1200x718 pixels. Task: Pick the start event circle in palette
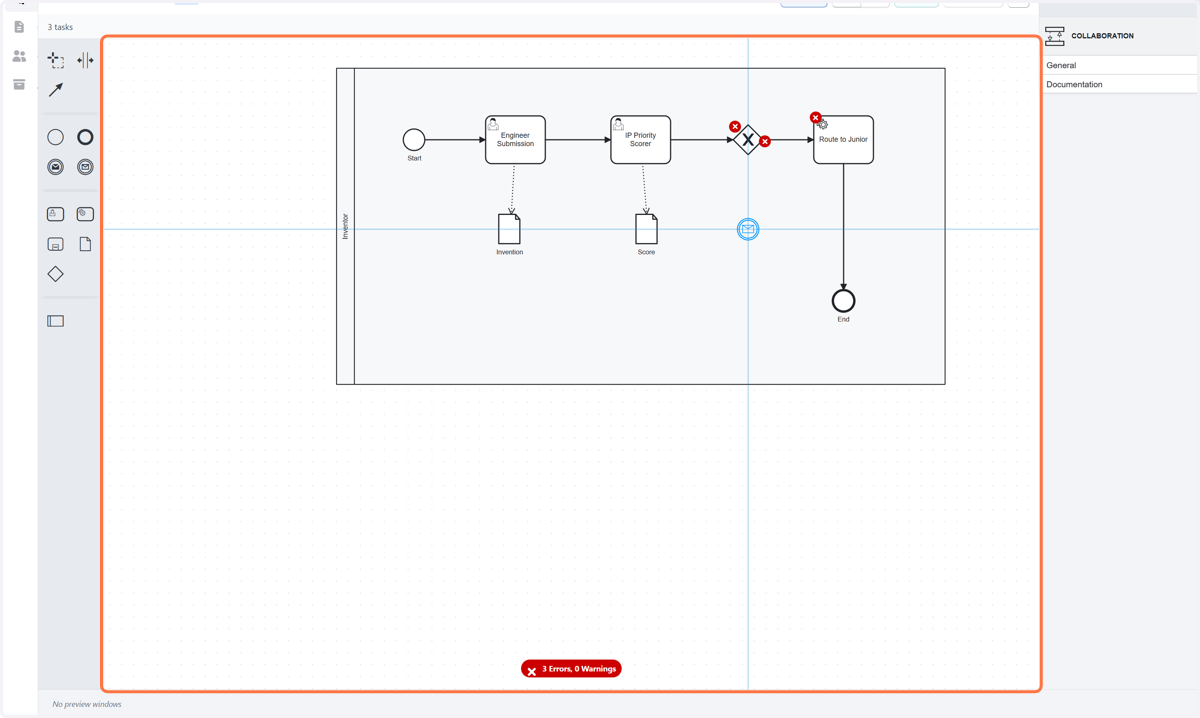pos(56,137)
